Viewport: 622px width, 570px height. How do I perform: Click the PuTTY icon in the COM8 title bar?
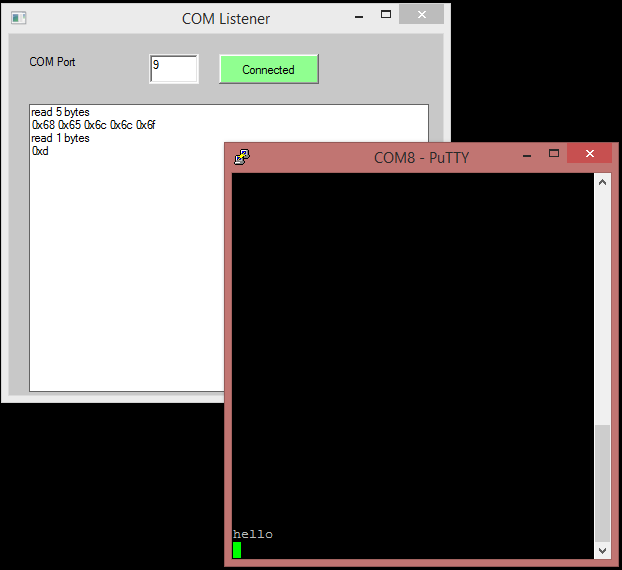pos(242,157)
